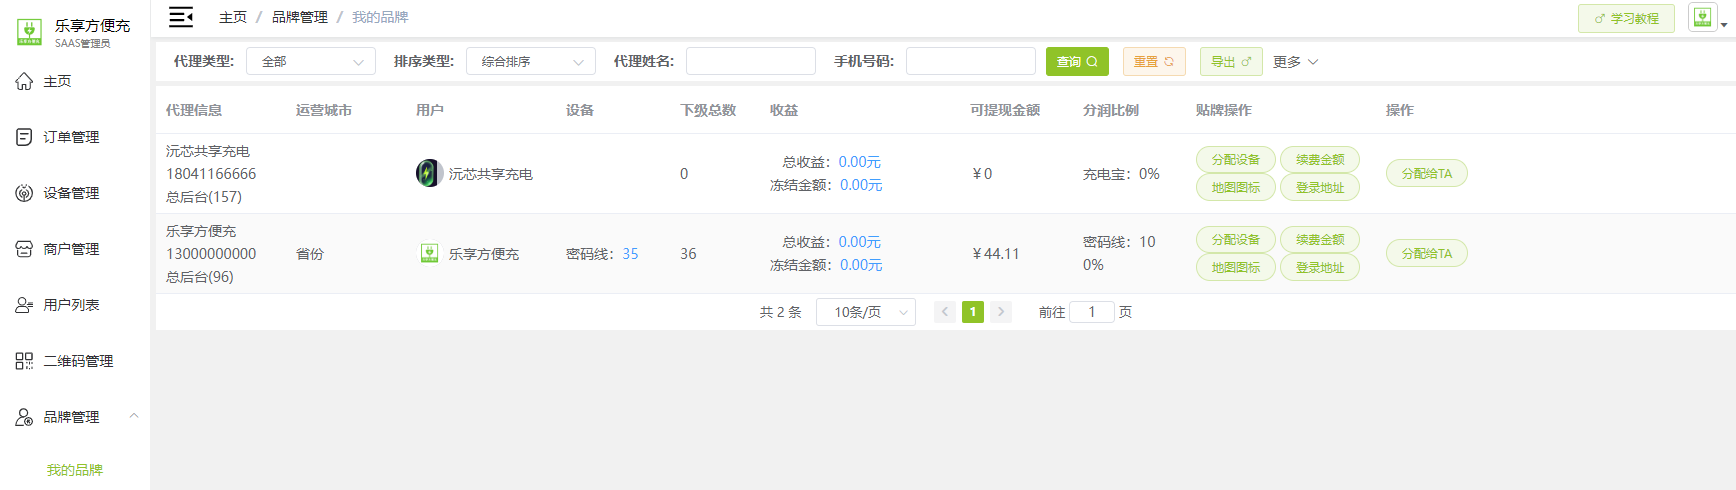Click the device icon beside 设备管理
This screenshot has width=1736, height=490.
pyautogui.click(x=24, y=193)
